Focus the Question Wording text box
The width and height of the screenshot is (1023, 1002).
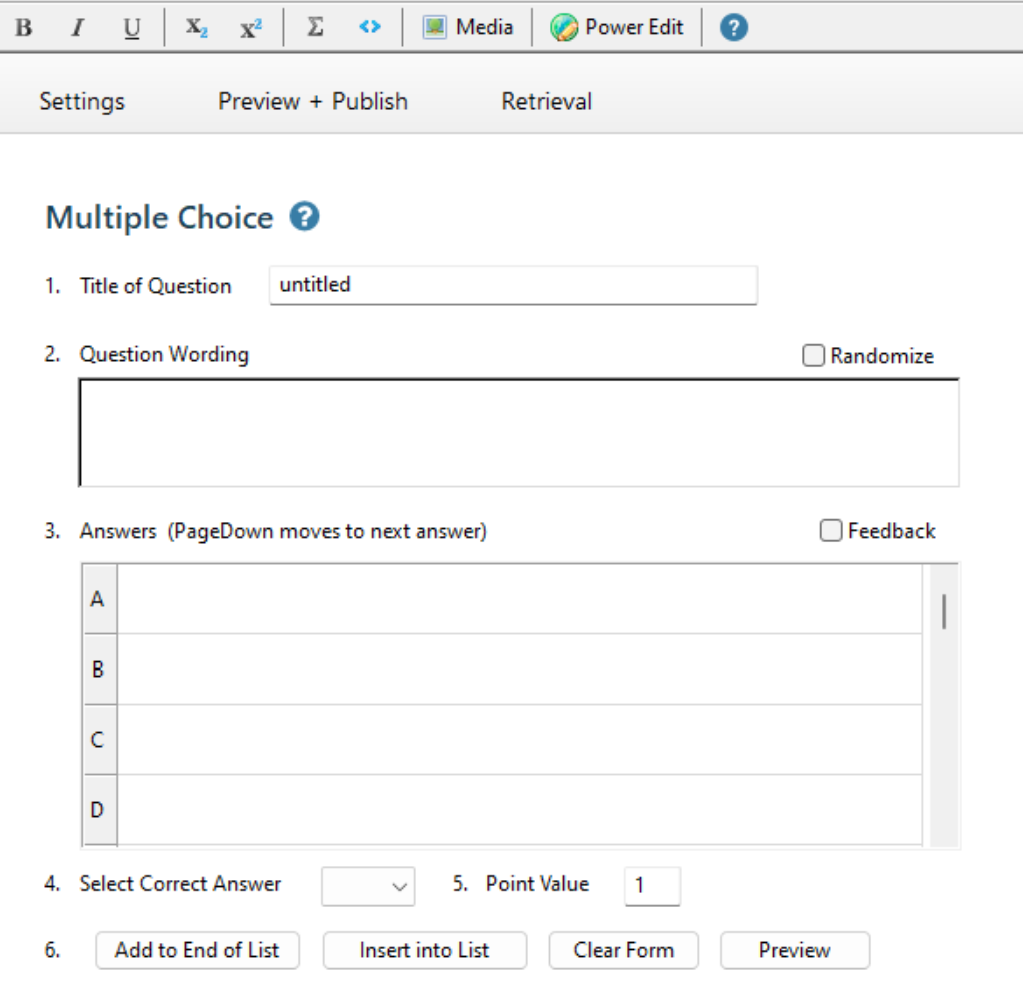point(519,433)
